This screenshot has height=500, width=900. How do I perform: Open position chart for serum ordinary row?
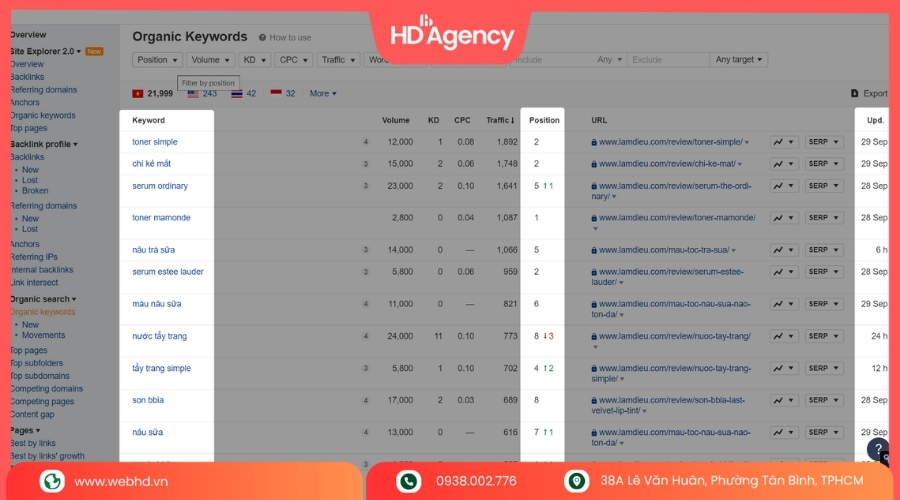pos(783,186)
